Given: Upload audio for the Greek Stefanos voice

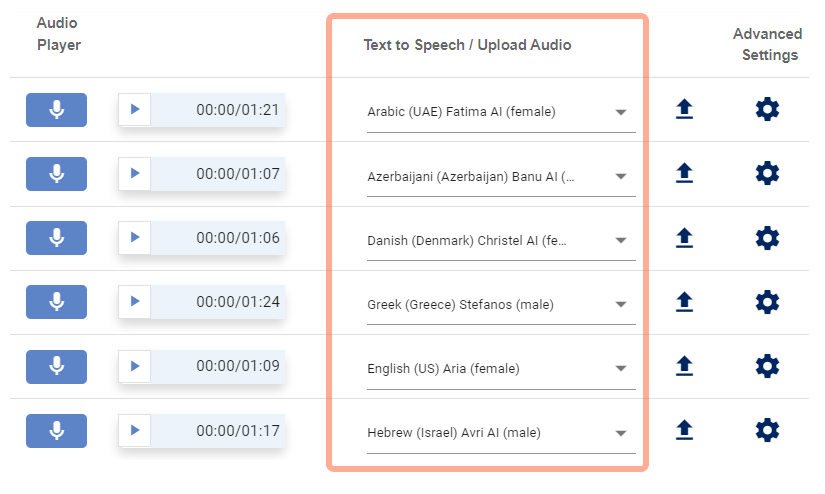Looking at the screenshot, I should [684, 302].
